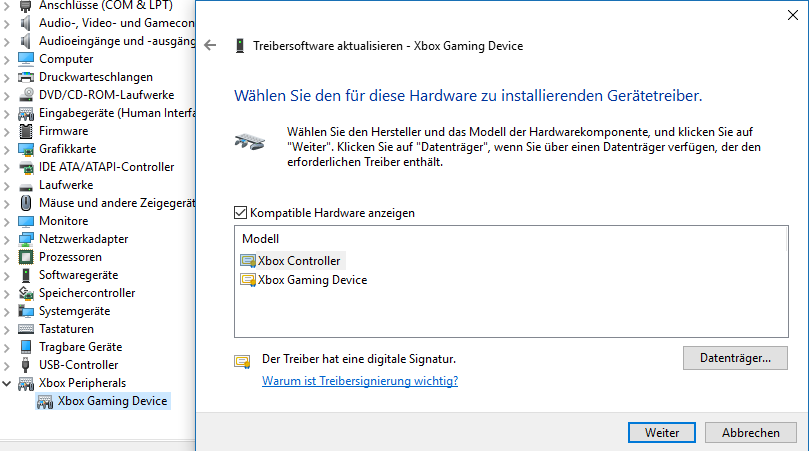The width and height of the screenshot is (809, 451).
Task: Click the Modell column header
Action: pos(261,239)
